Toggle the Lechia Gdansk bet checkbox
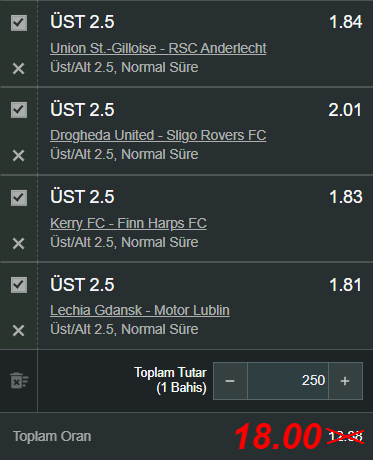This screenshot has height=460, width=373. 19,285
